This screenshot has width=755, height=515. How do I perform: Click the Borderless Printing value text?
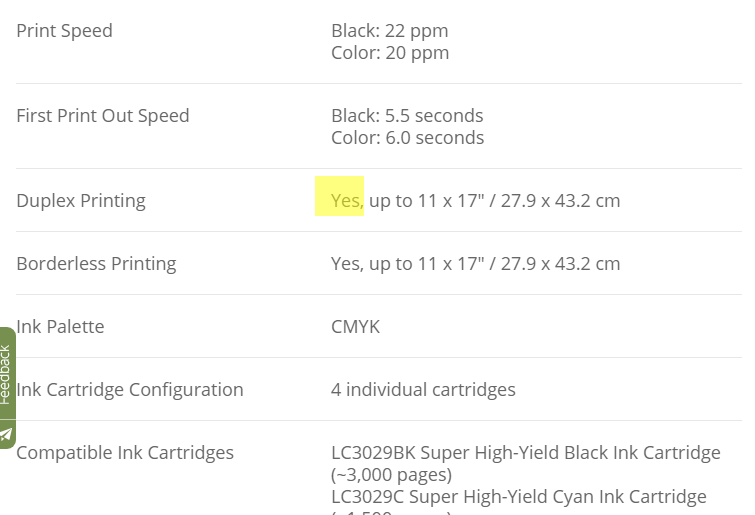pyautogui.click(x=475, y=264)
